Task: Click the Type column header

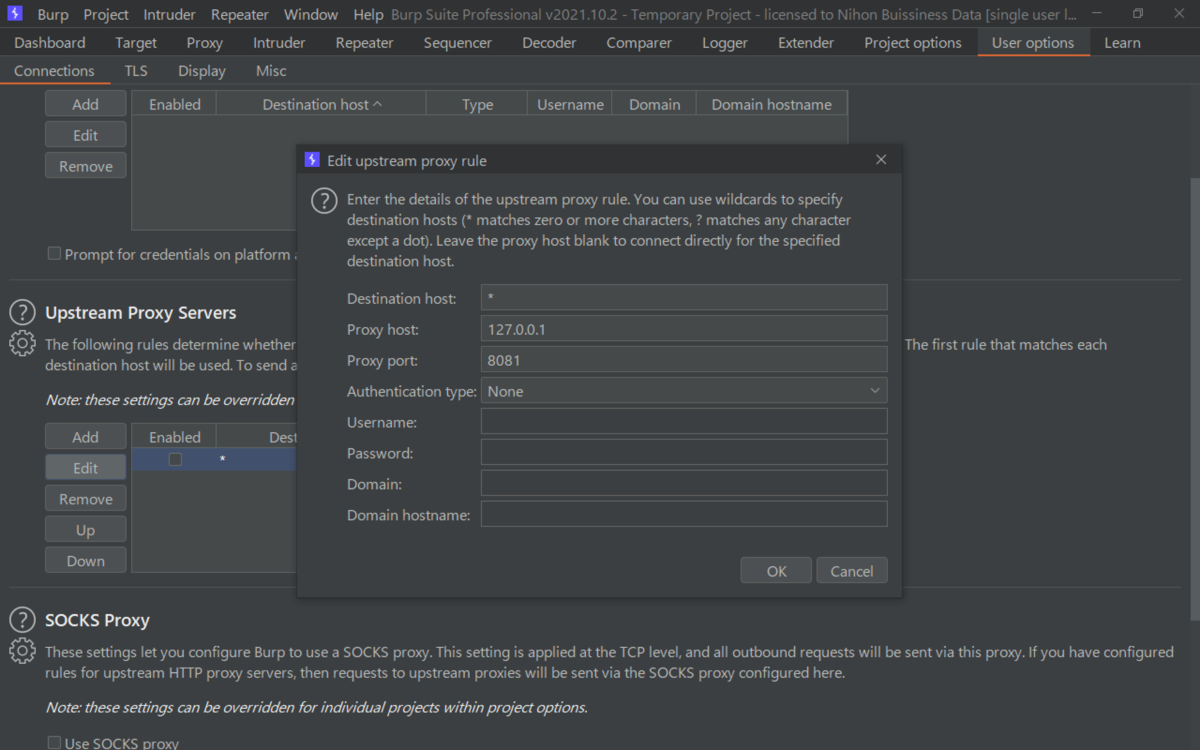Action: pos(477,104)
